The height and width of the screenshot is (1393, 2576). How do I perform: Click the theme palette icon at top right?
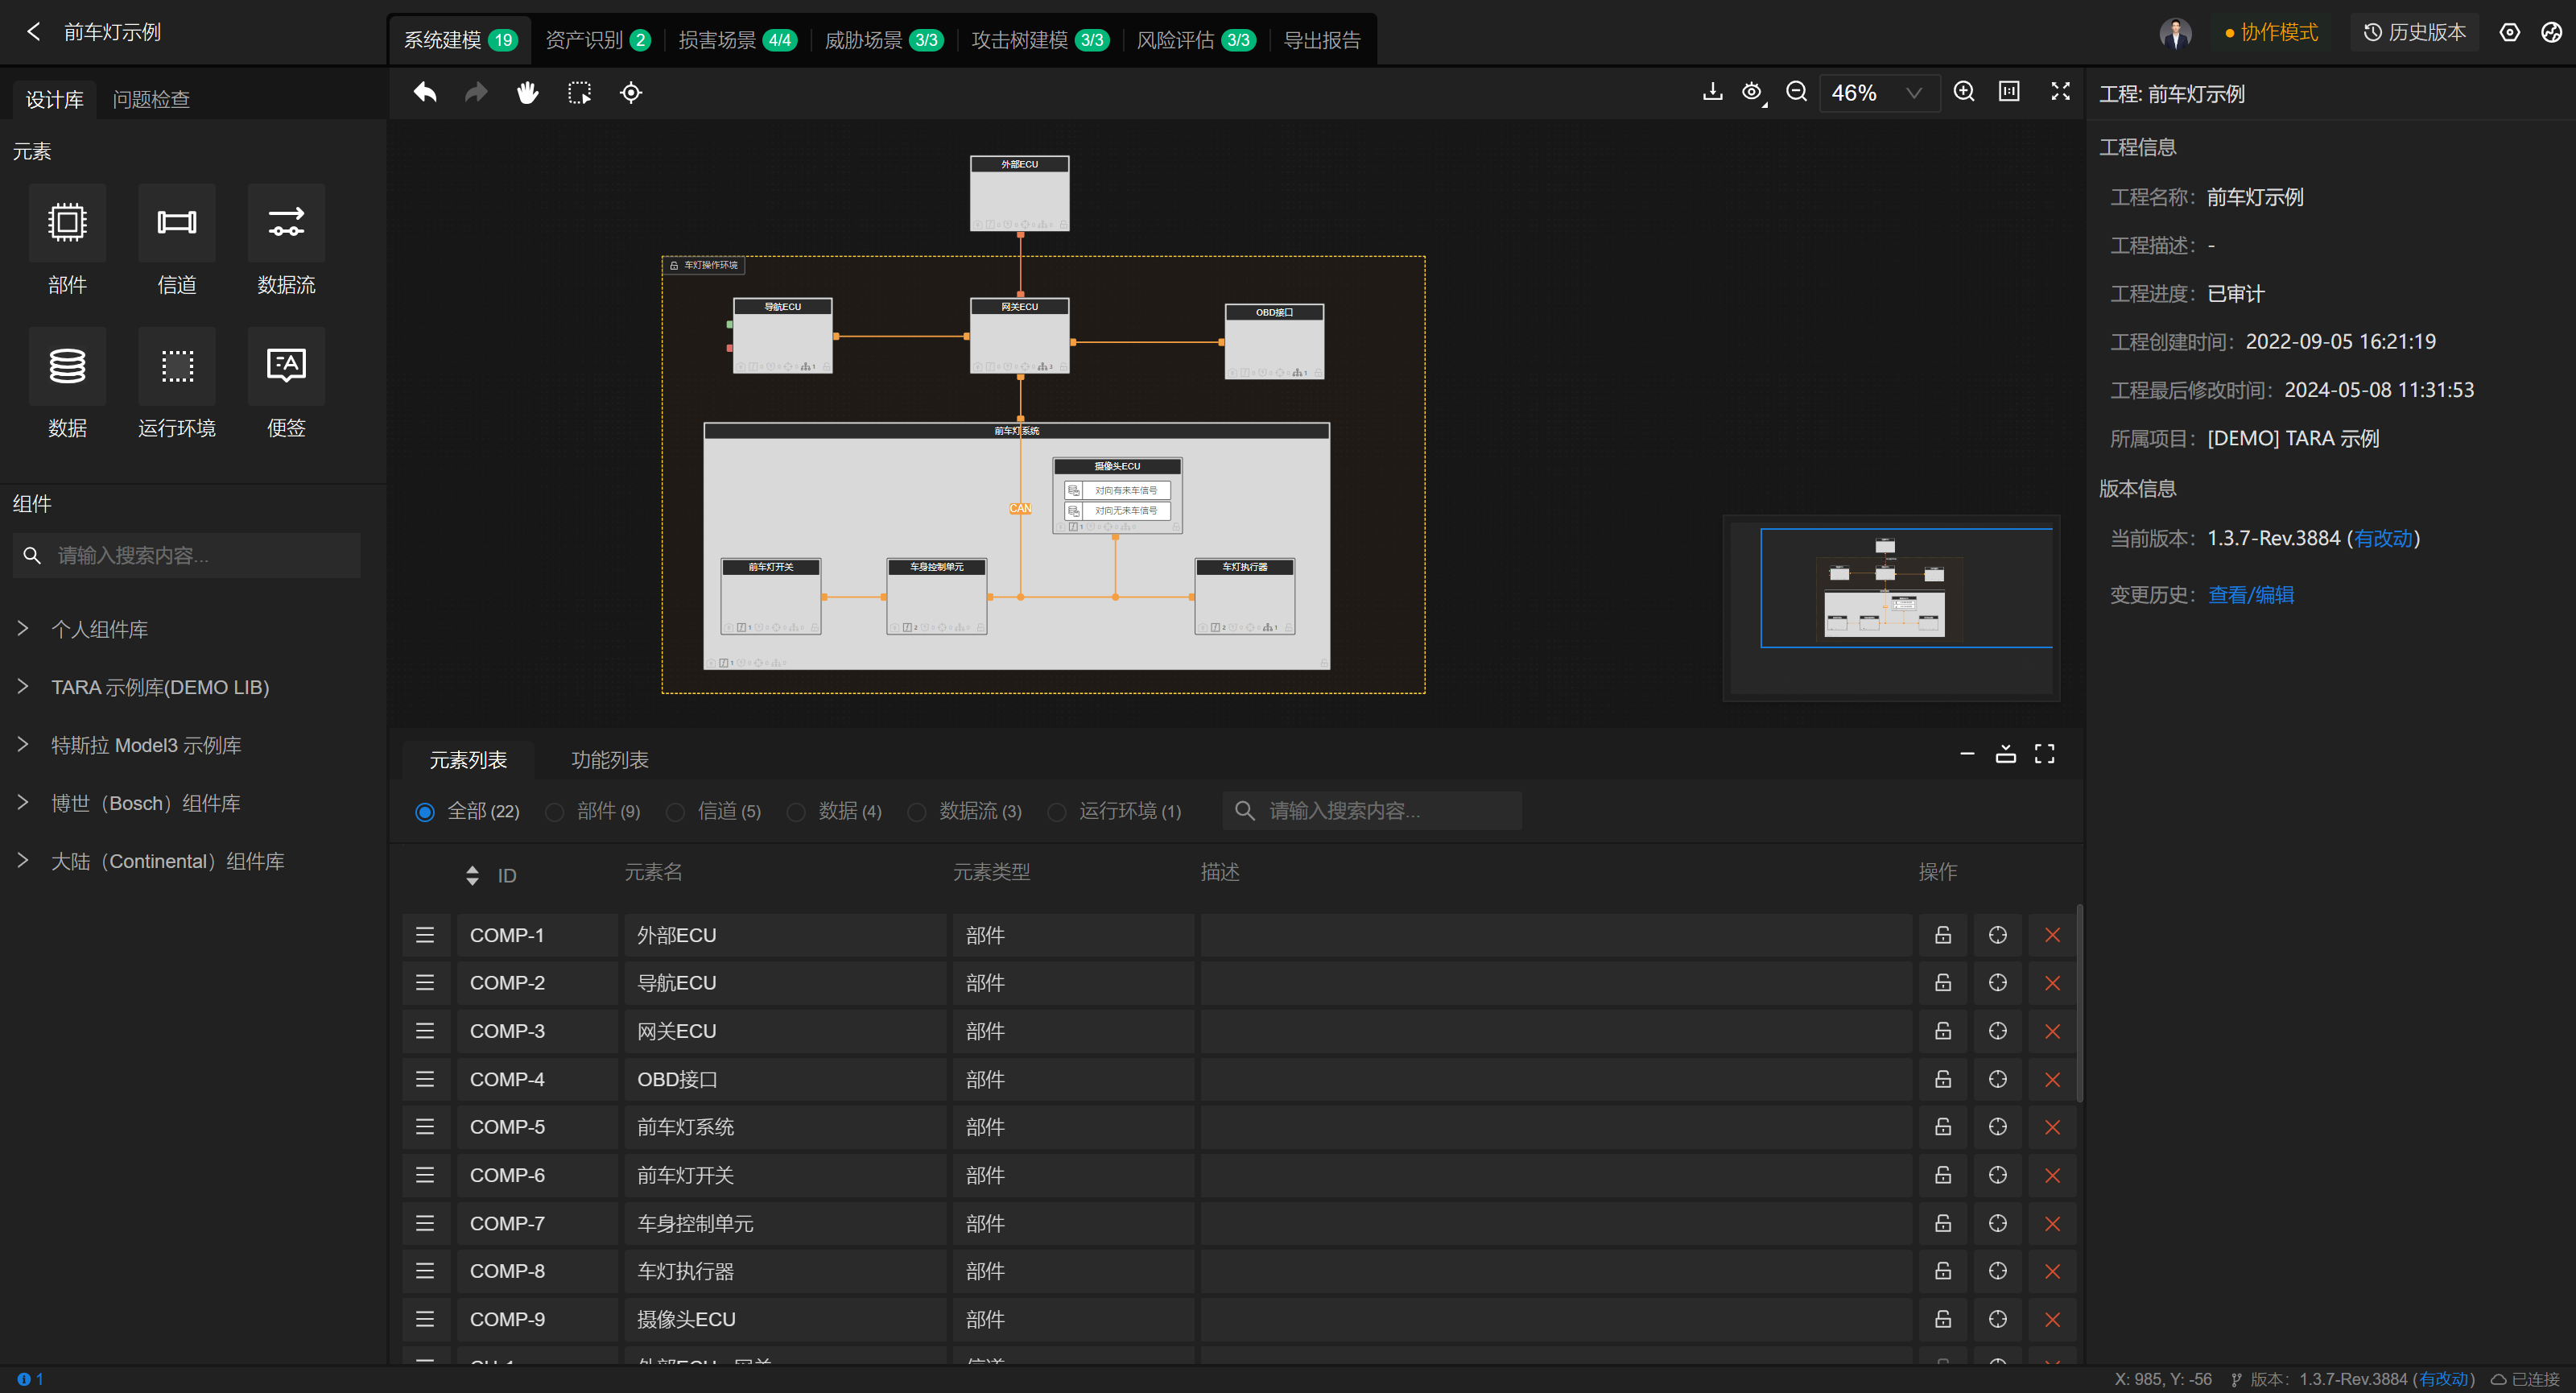pos(2551,32)
